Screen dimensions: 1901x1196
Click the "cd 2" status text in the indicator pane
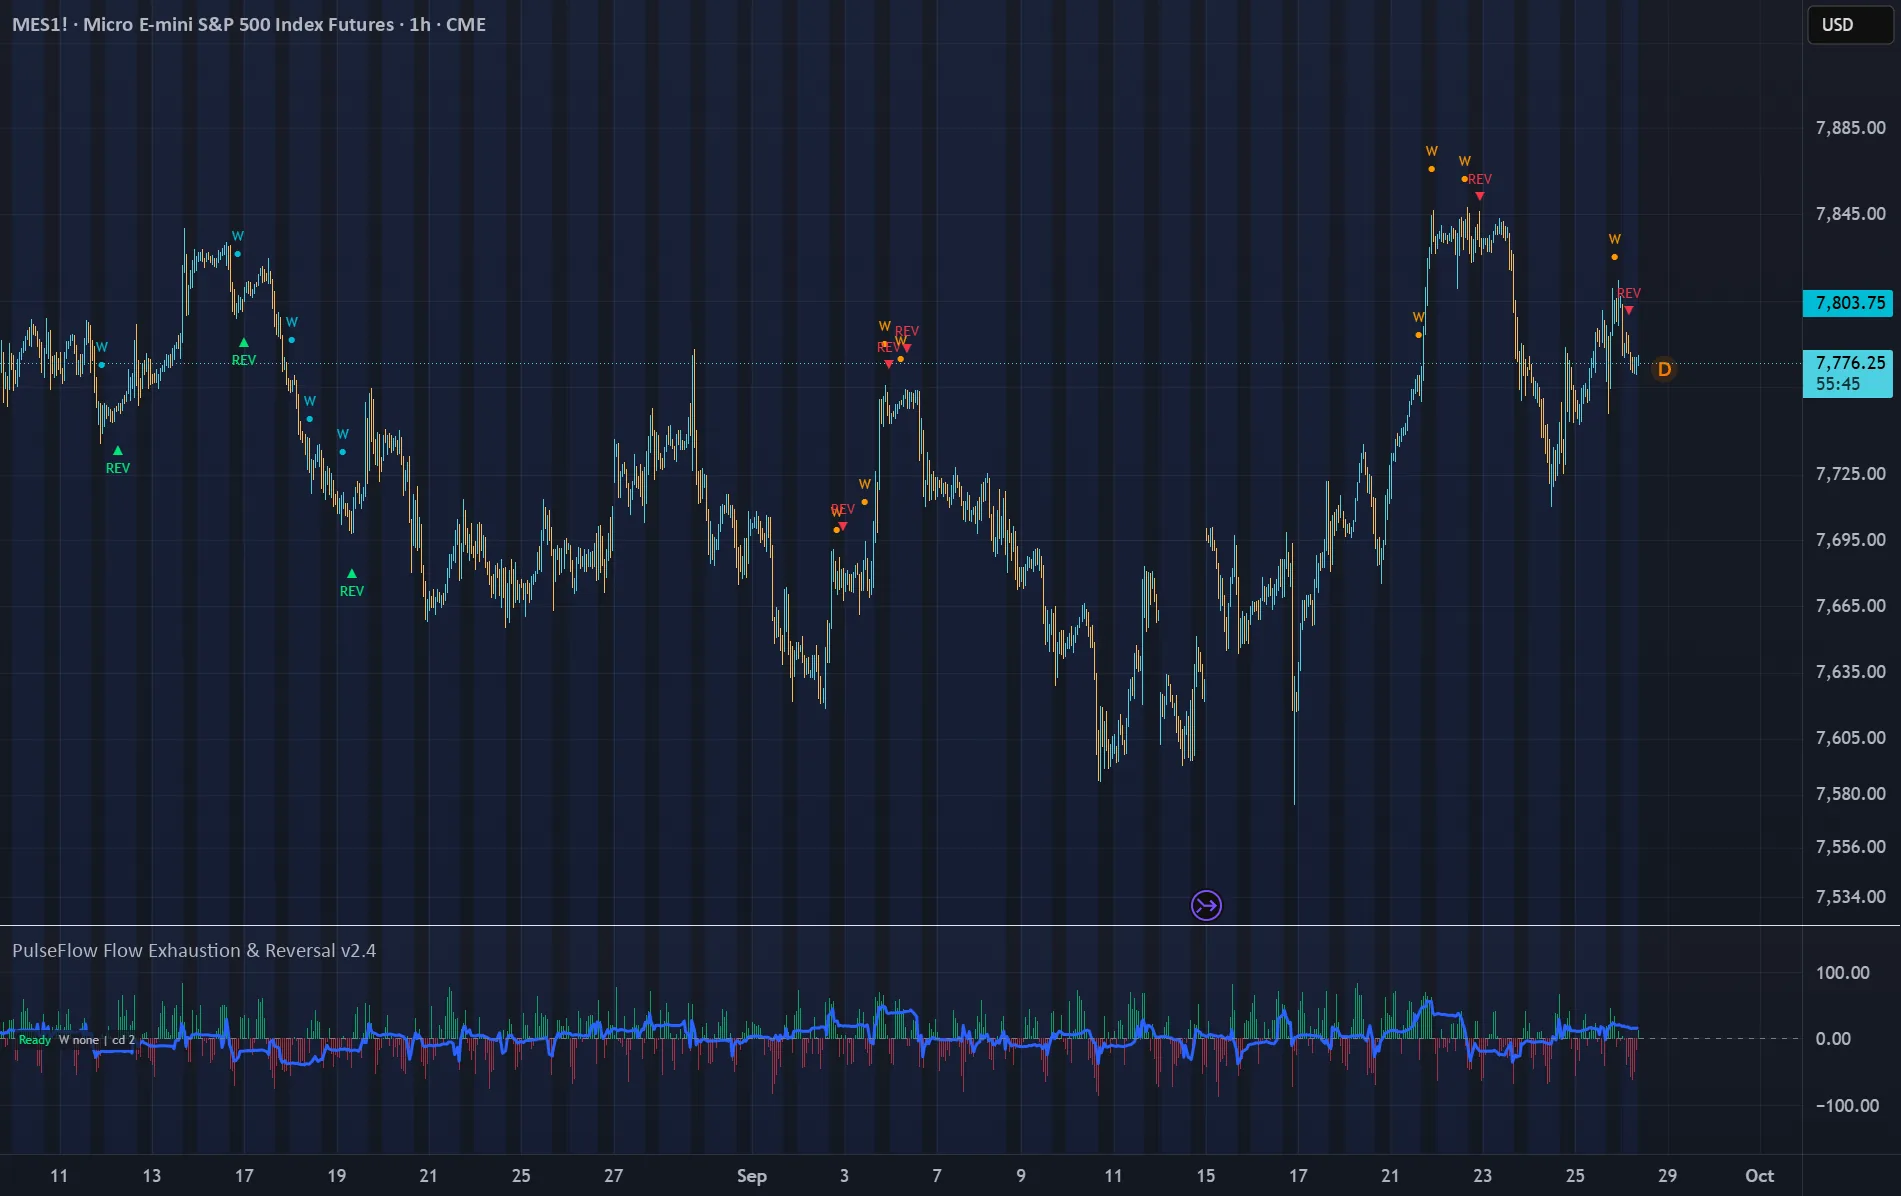pyautogui.click(x=123, y=1040)
